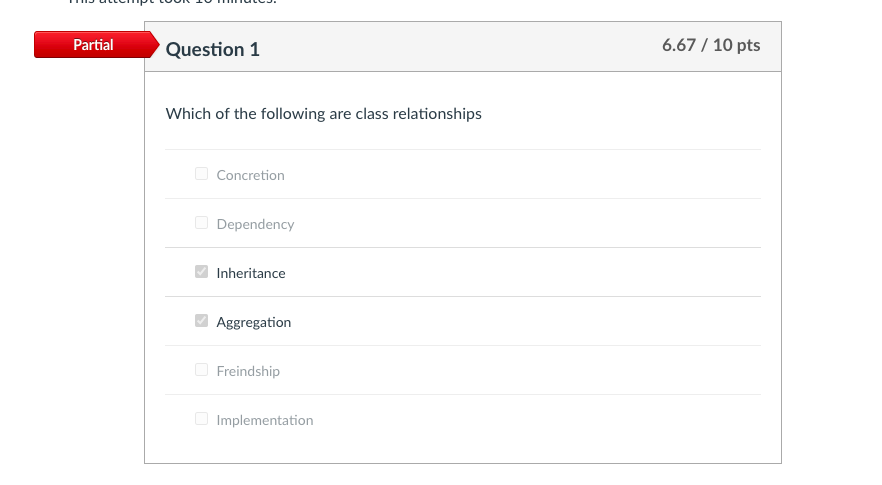Tick the Dependency option checkbox
Viewport: 882px width, 485px height.
[x=202, y=223]
